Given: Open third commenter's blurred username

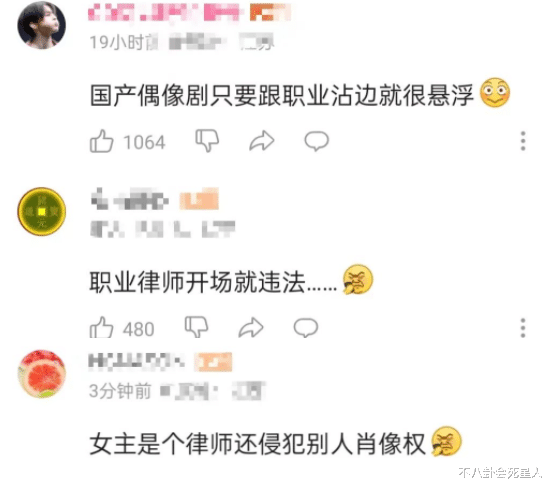Looking at the screenshot, I should (137, 361).
